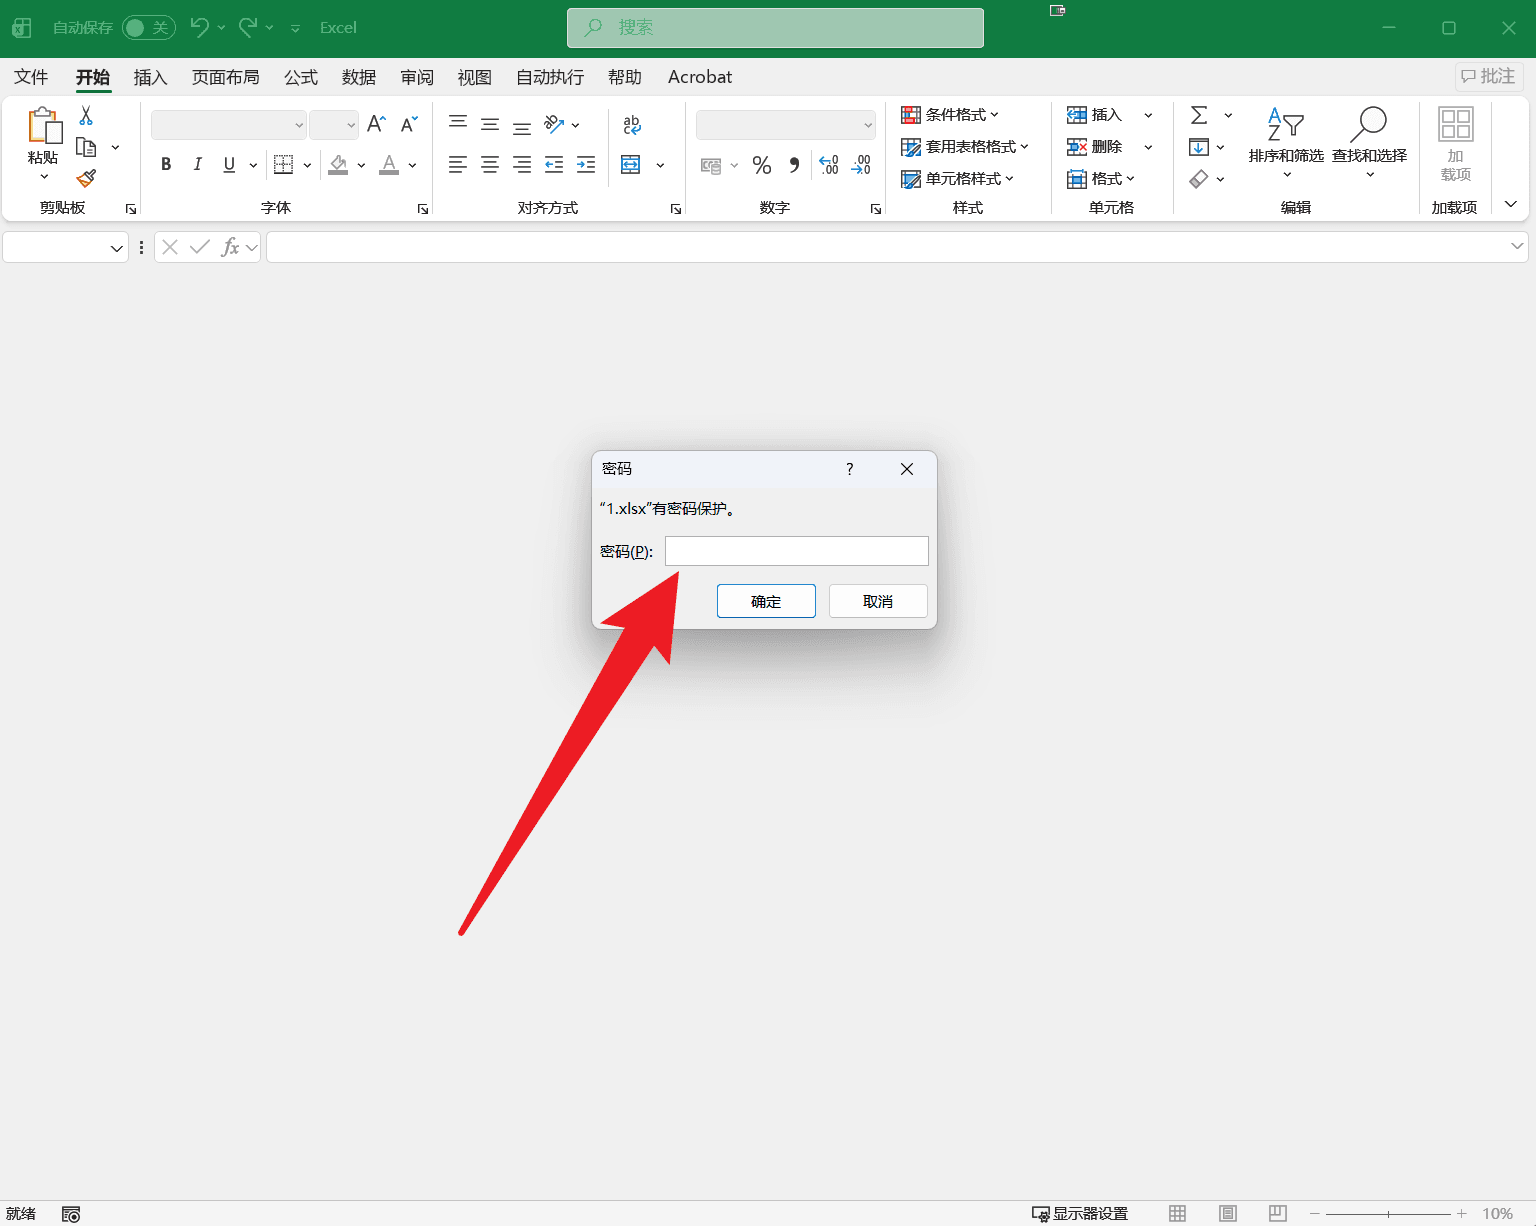This screenshot has width=1536, height=1226.
Task: Click the Fill Color bucket icon
Action: [x=339, y=165]
